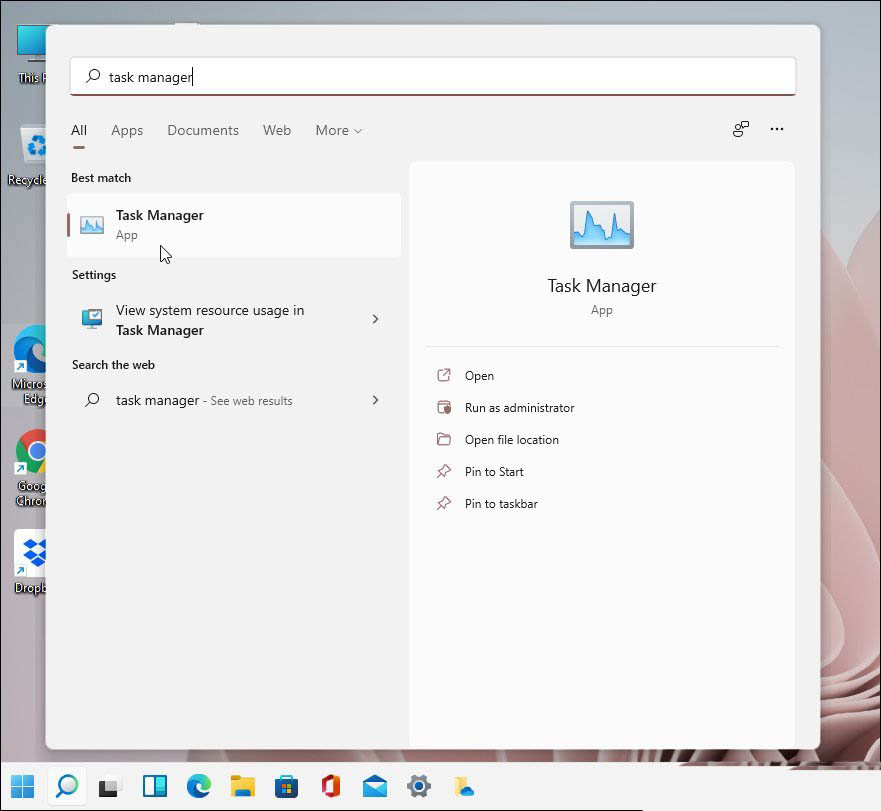
Task: Open the Widgets icon in taskbar
Action: coord(155,786)
